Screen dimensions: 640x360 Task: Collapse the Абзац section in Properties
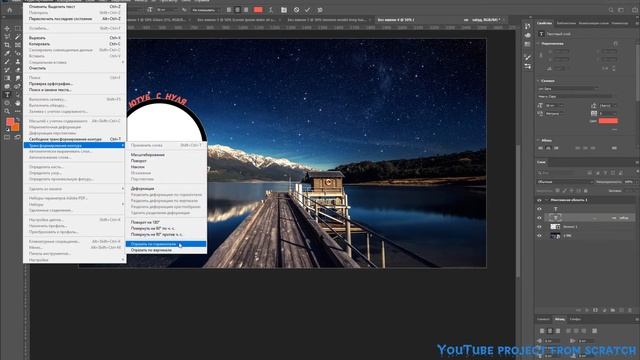538,140
